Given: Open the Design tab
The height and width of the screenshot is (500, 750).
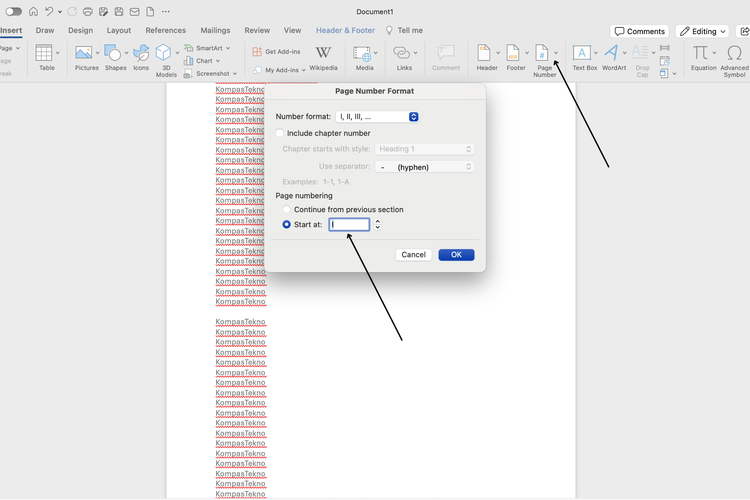Looking at the screenshot, I should 80,31.
